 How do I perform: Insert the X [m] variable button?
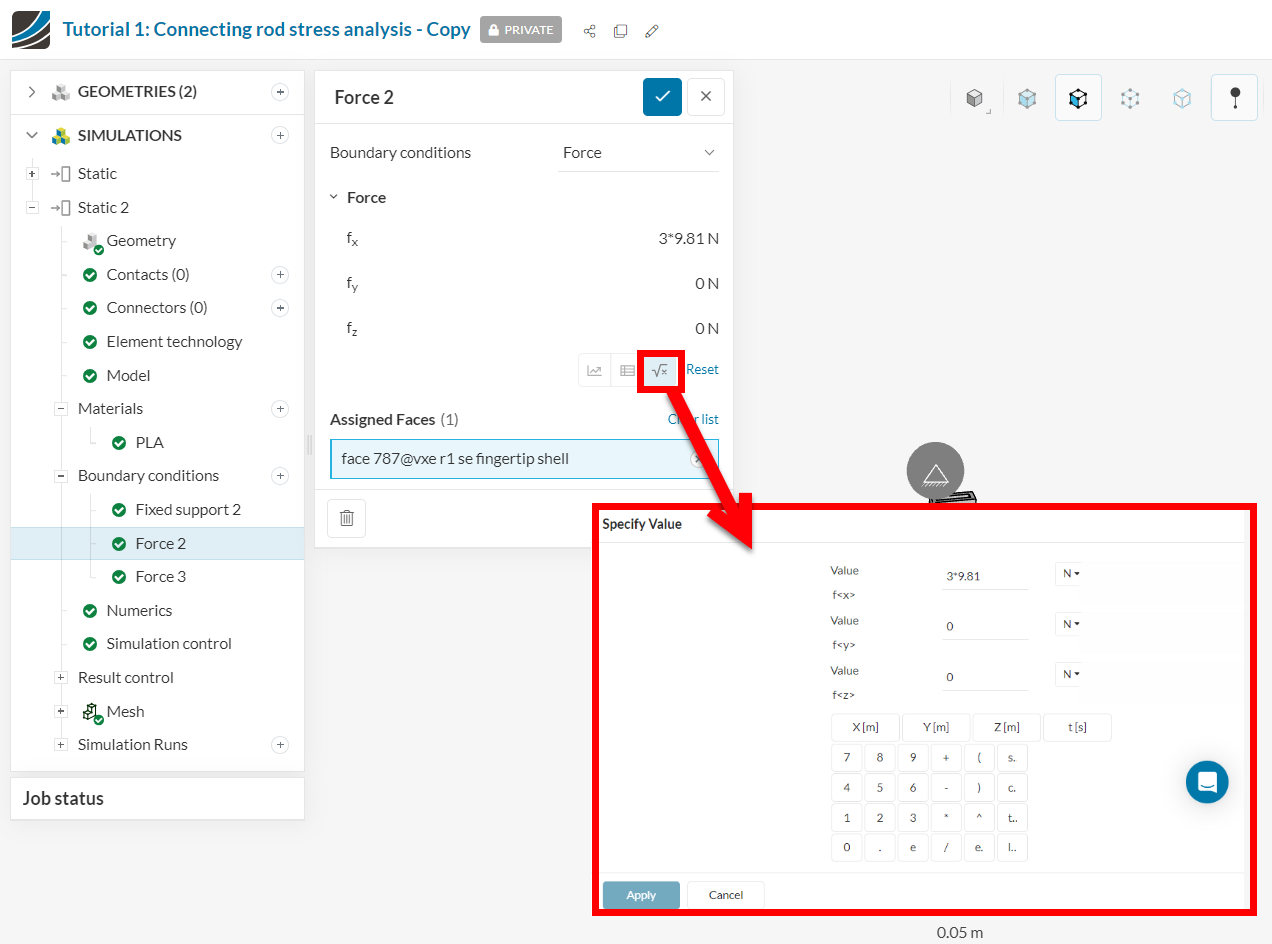(x=866, y=728)
